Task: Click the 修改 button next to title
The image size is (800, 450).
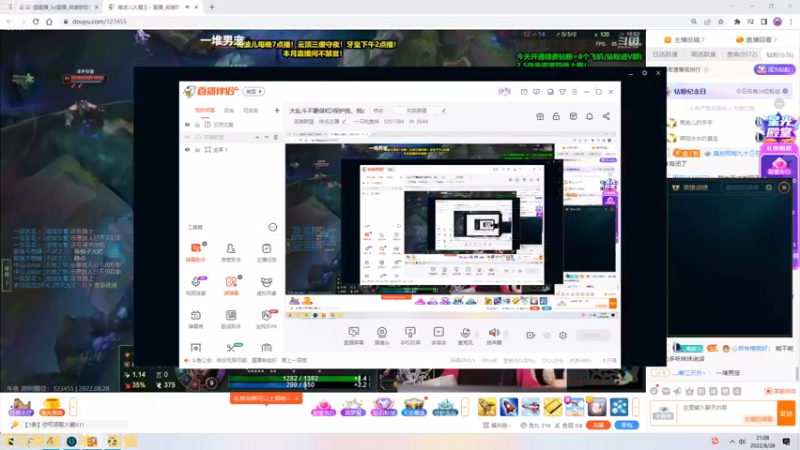Action: (378, 110)
